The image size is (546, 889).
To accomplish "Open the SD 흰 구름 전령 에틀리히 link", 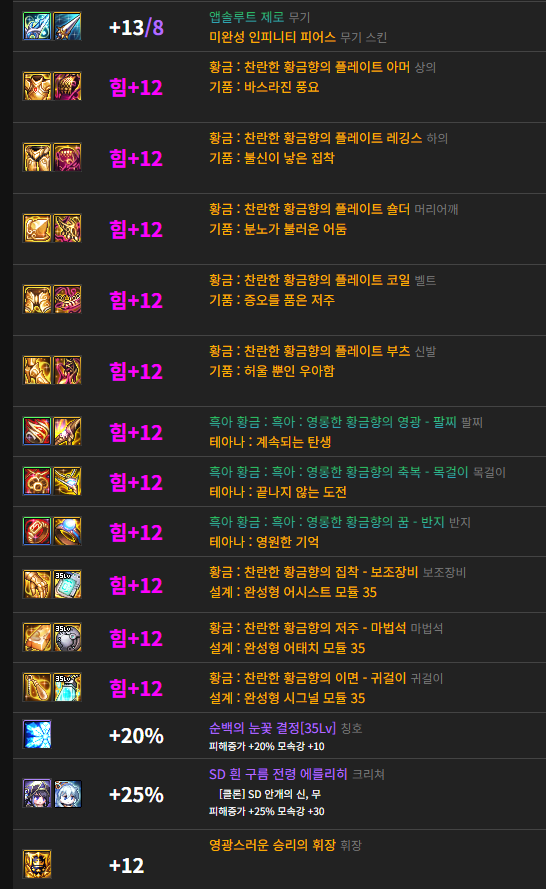I will point(278,774).
